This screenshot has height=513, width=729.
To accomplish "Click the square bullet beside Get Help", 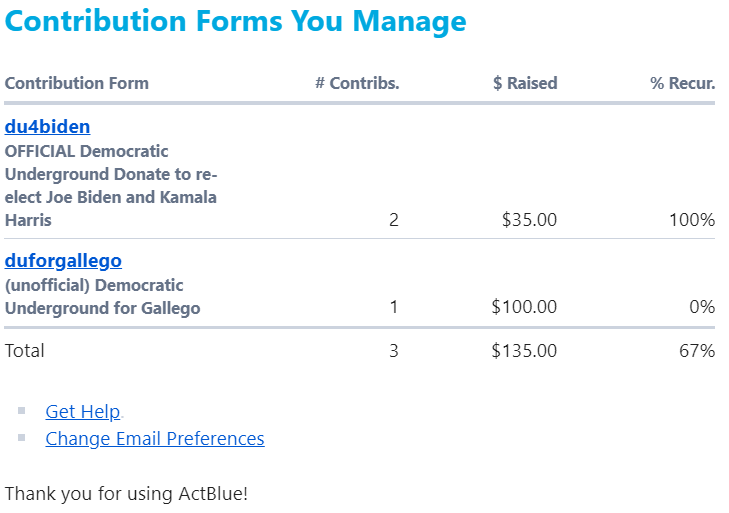I will [x=22, y=410].
